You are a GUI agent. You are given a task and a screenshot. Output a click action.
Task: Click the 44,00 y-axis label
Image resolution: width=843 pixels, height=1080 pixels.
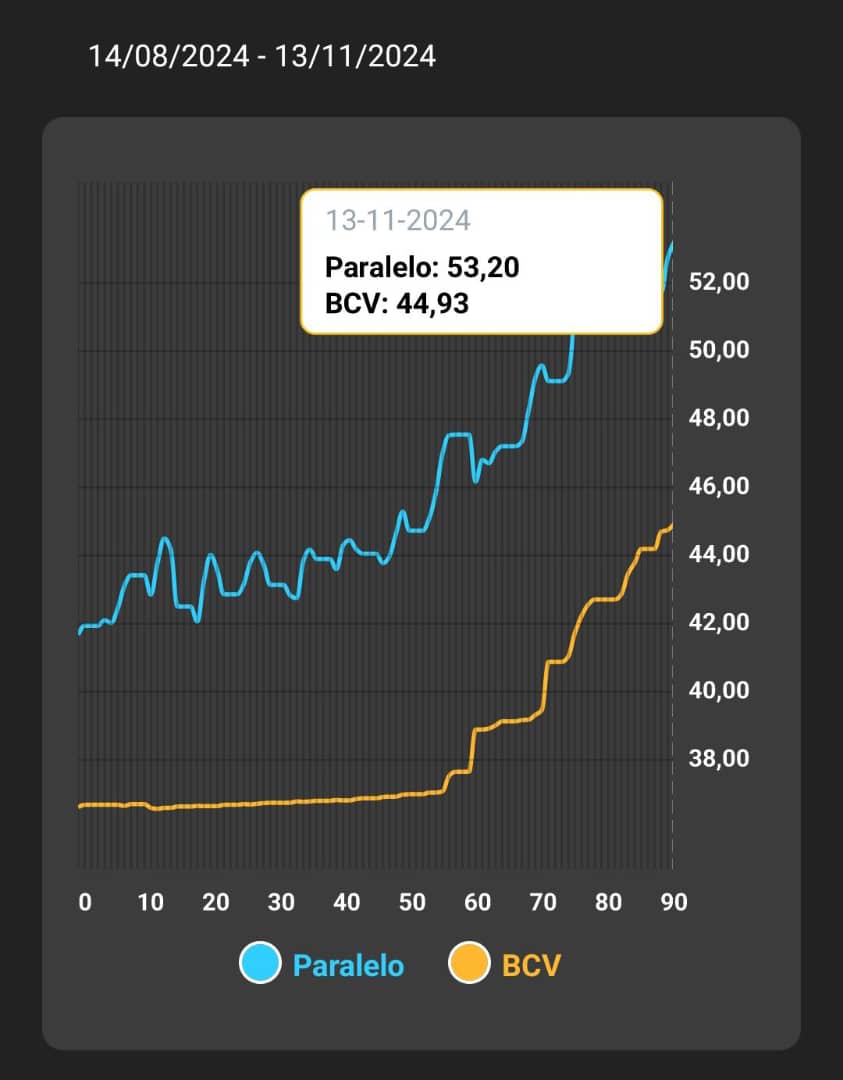pyautogui.click(x=719, y=554)
